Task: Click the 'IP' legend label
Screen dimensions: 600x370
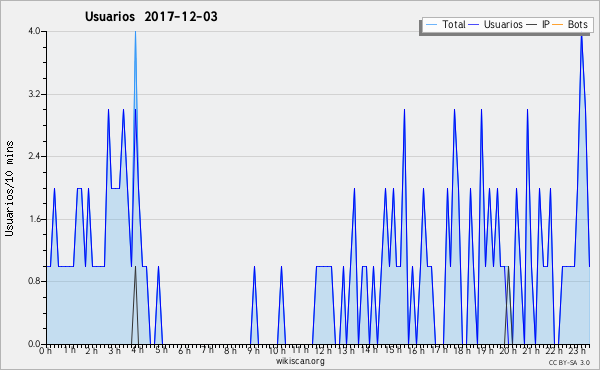Action: [x=546, y=24]
